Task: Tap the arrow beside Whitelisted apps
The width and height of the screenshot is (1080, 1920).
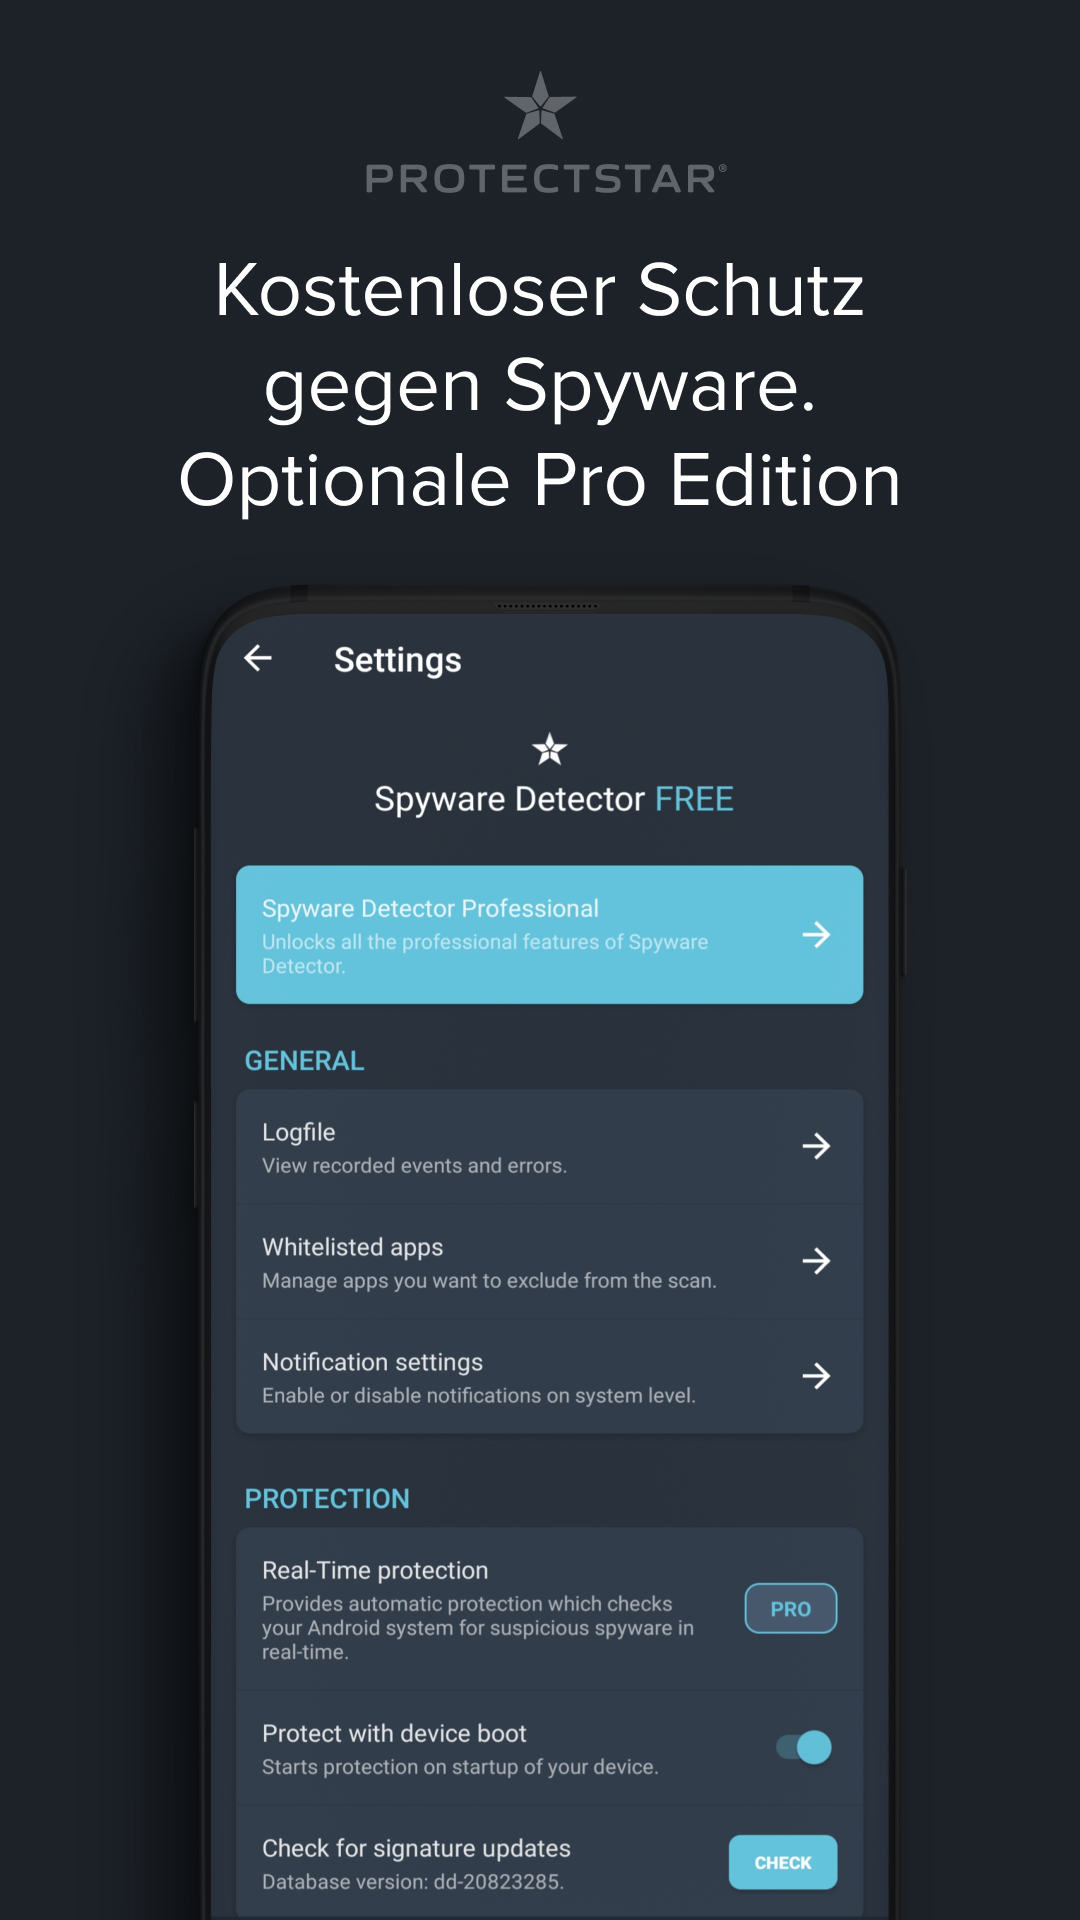Action: click(816, 1261)
